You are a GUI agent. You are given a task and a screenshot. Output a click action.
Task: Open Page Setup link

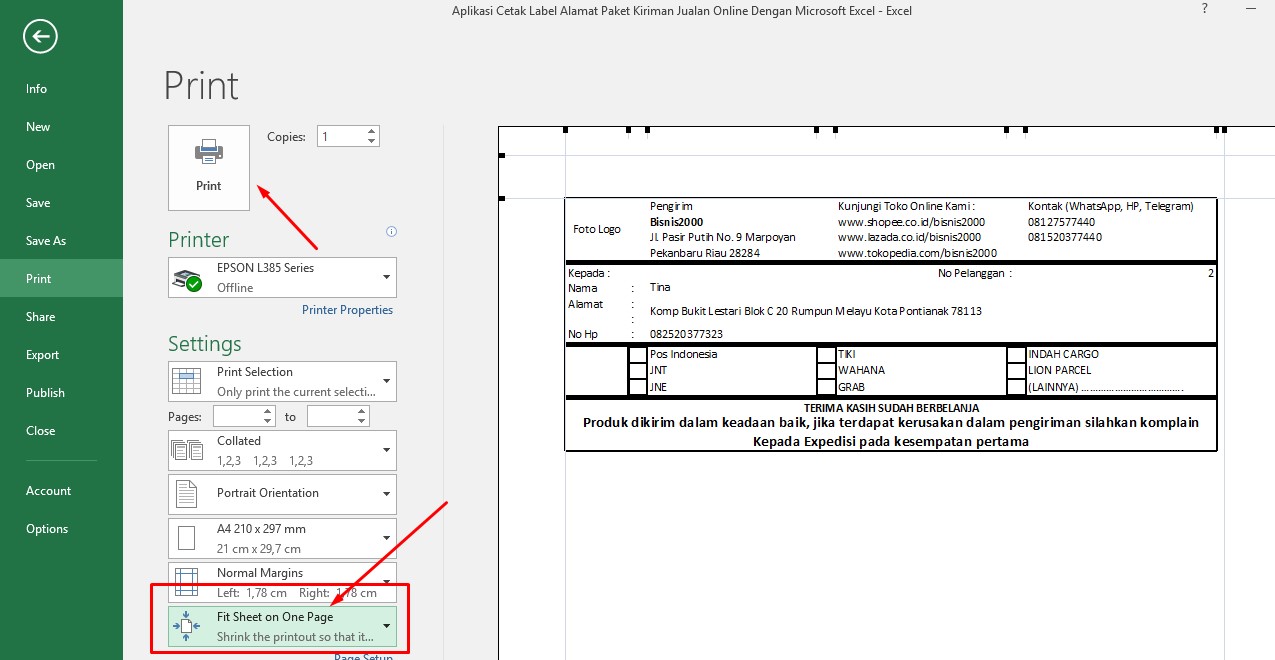point(363,656)
